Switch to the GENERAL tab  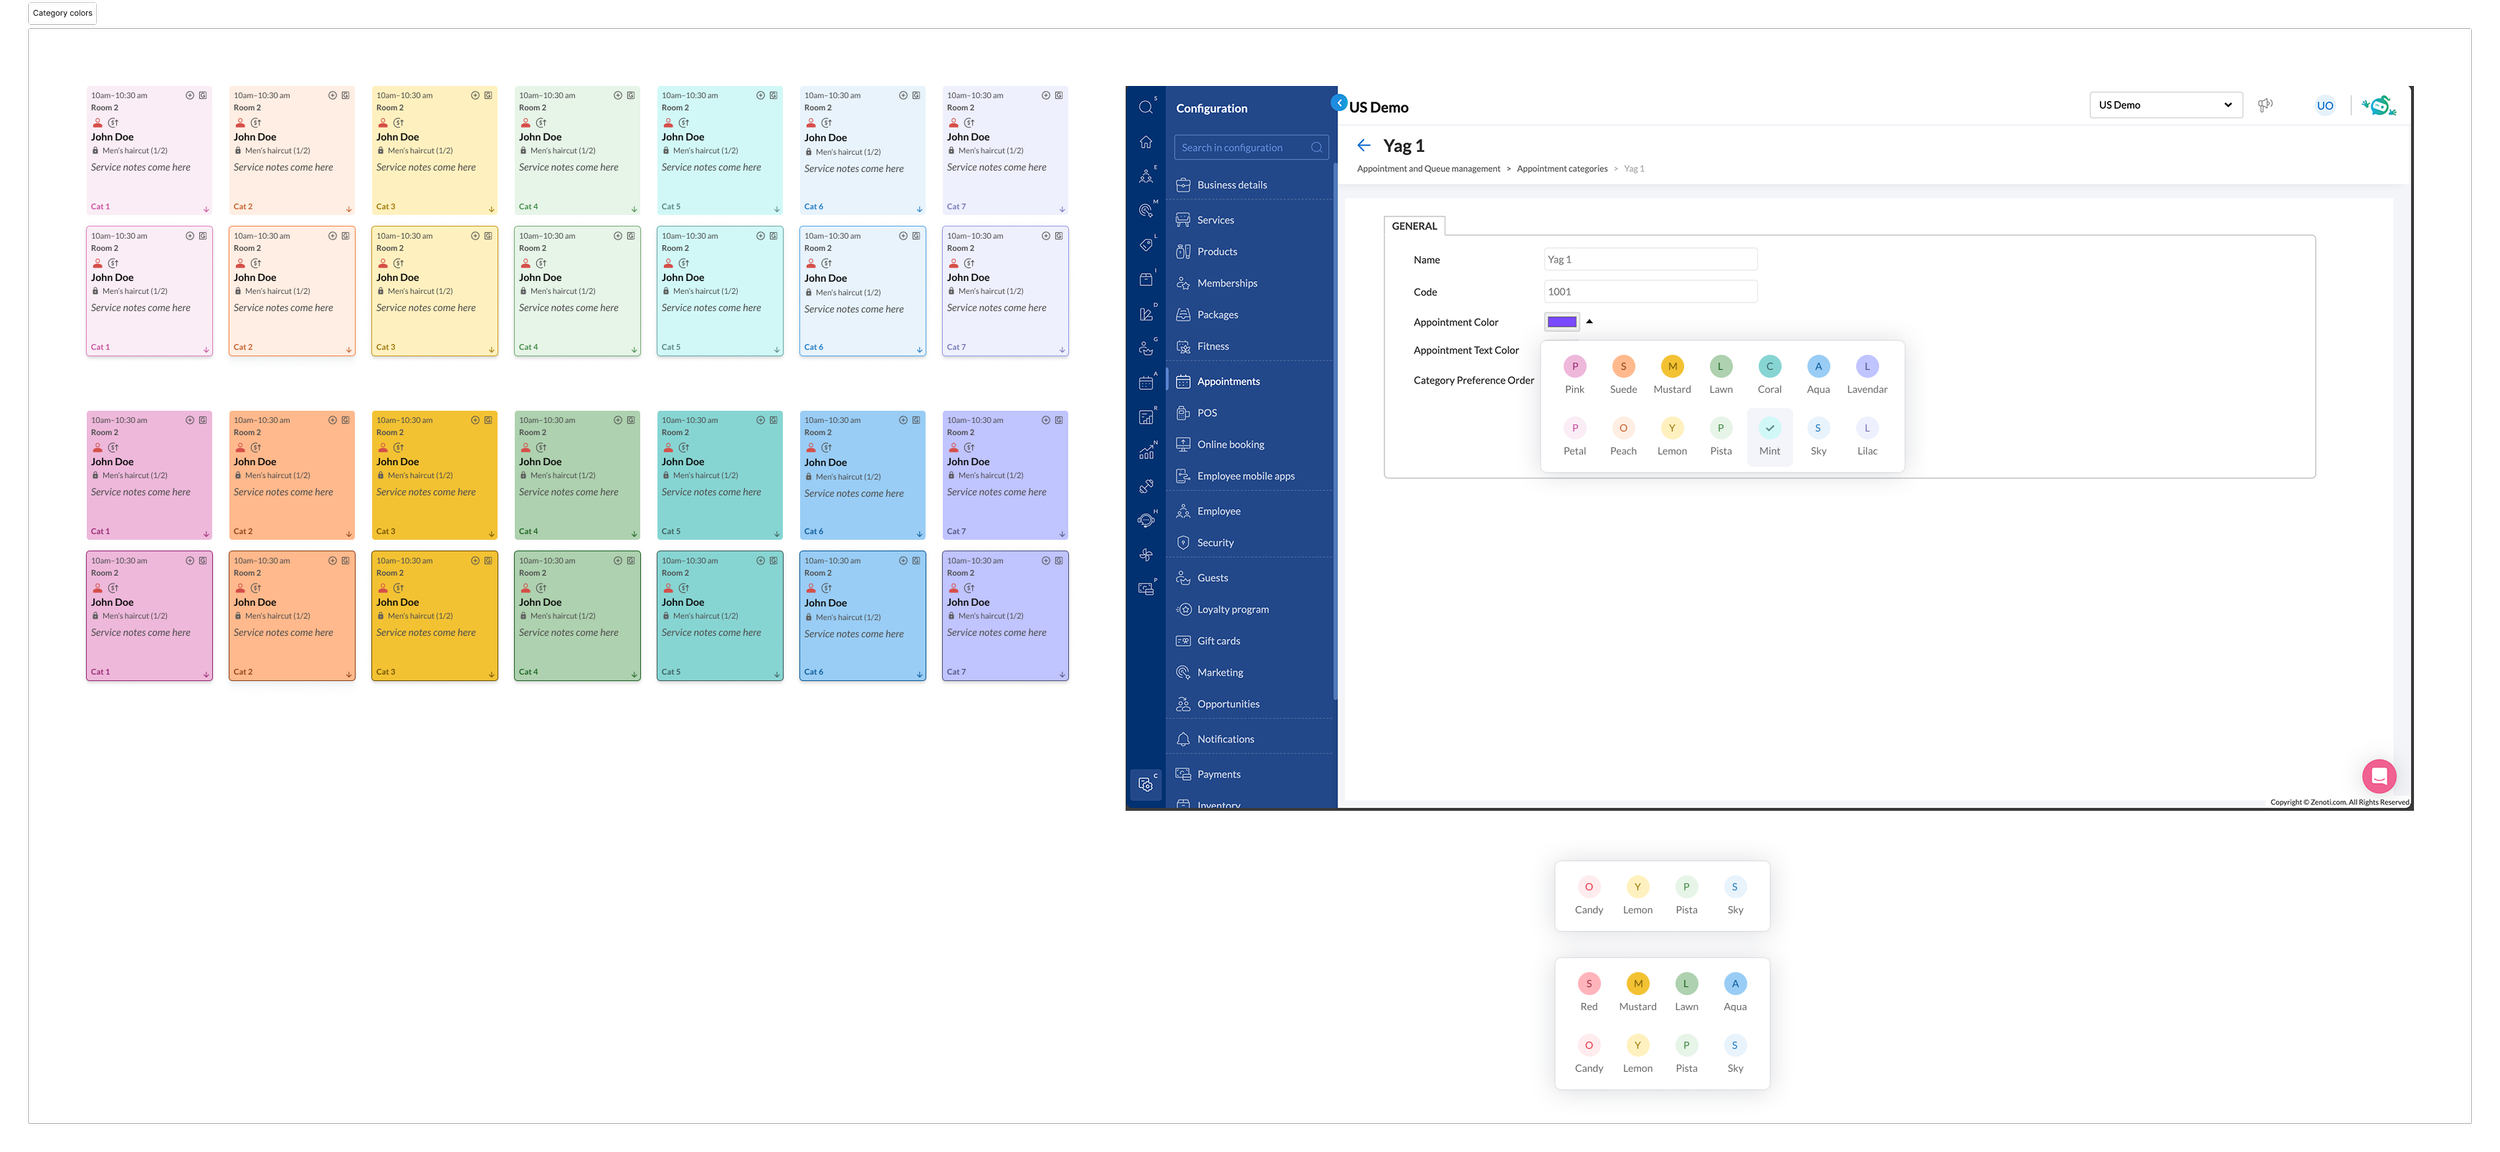[x=1414, y=226]
